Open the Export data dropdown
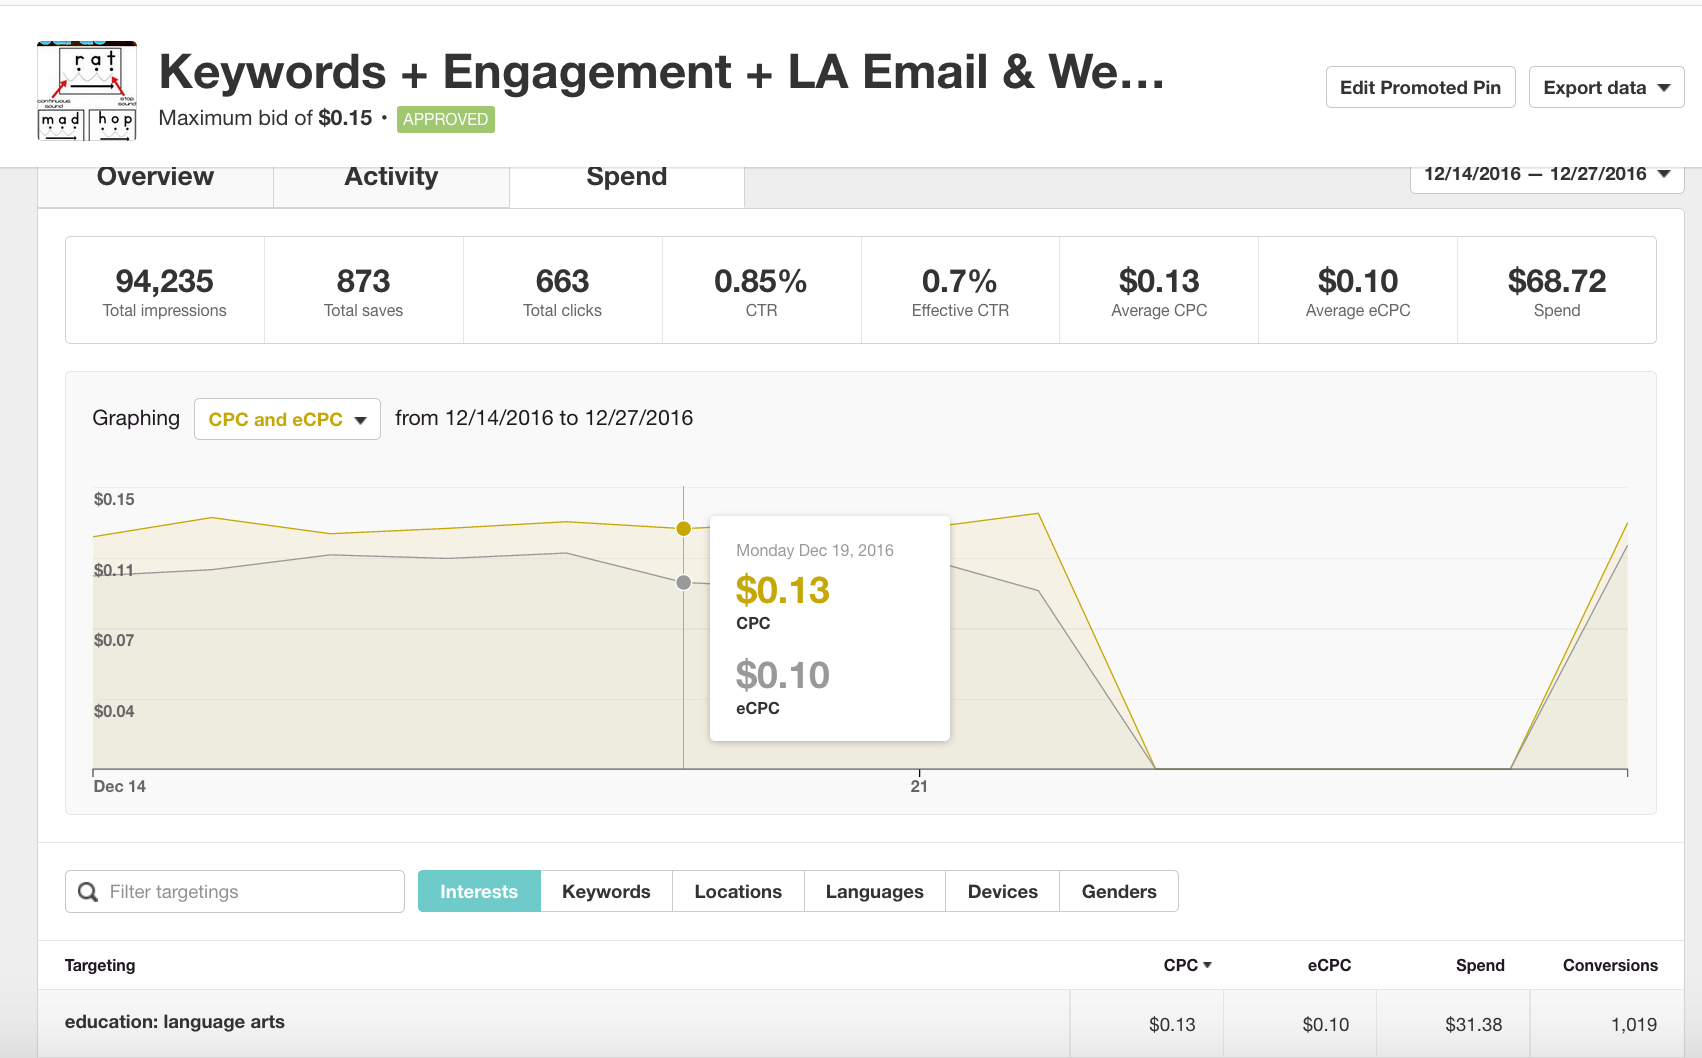This screenshot has height=1058, width=1702. (1606, 87)
